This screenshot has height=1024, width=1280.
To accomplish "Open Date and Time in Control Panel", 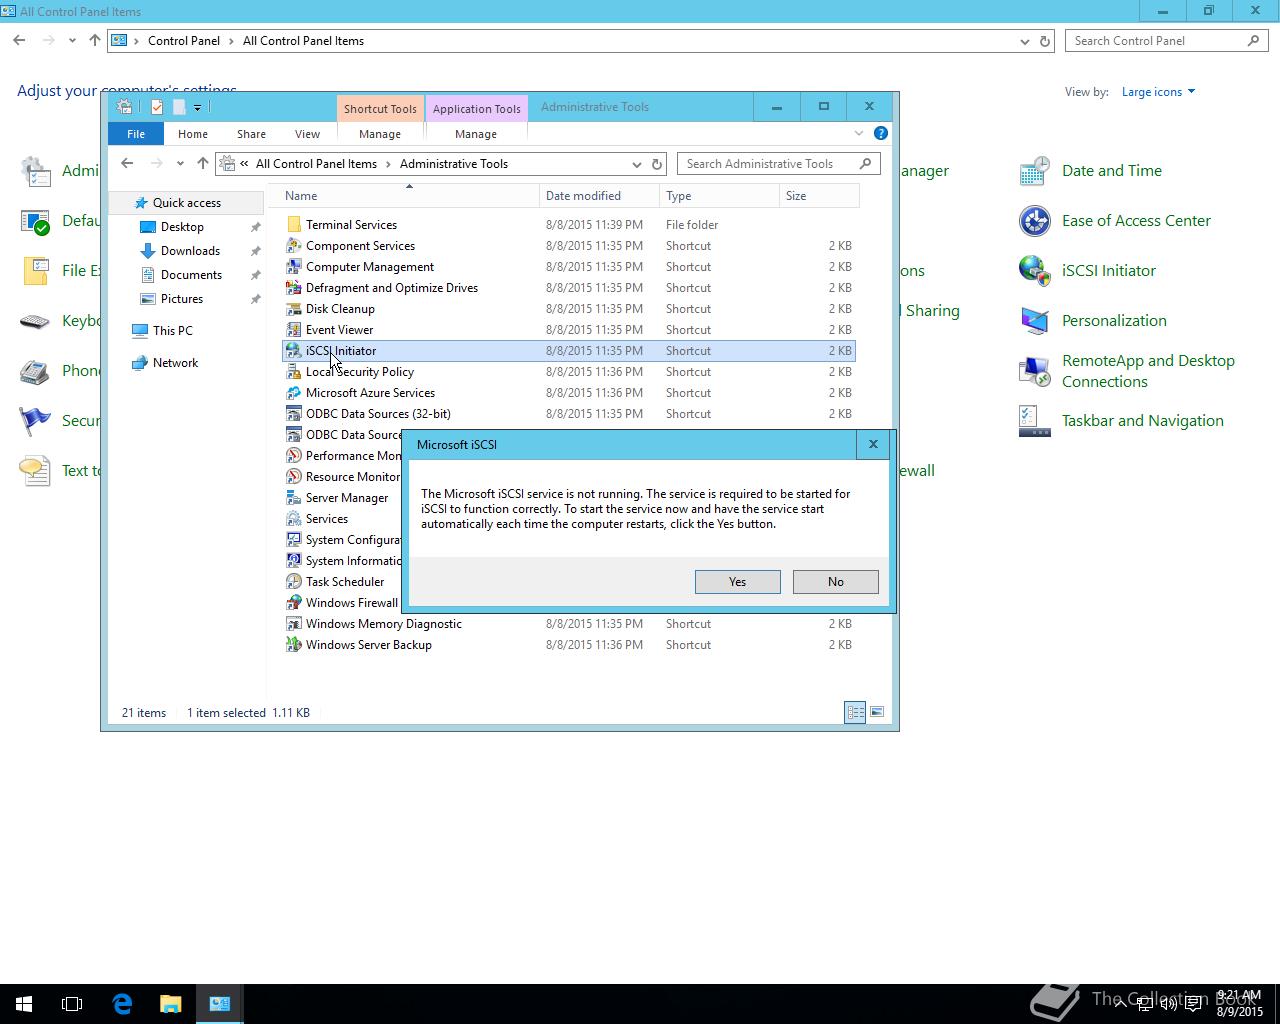I will pos(1112,171).
